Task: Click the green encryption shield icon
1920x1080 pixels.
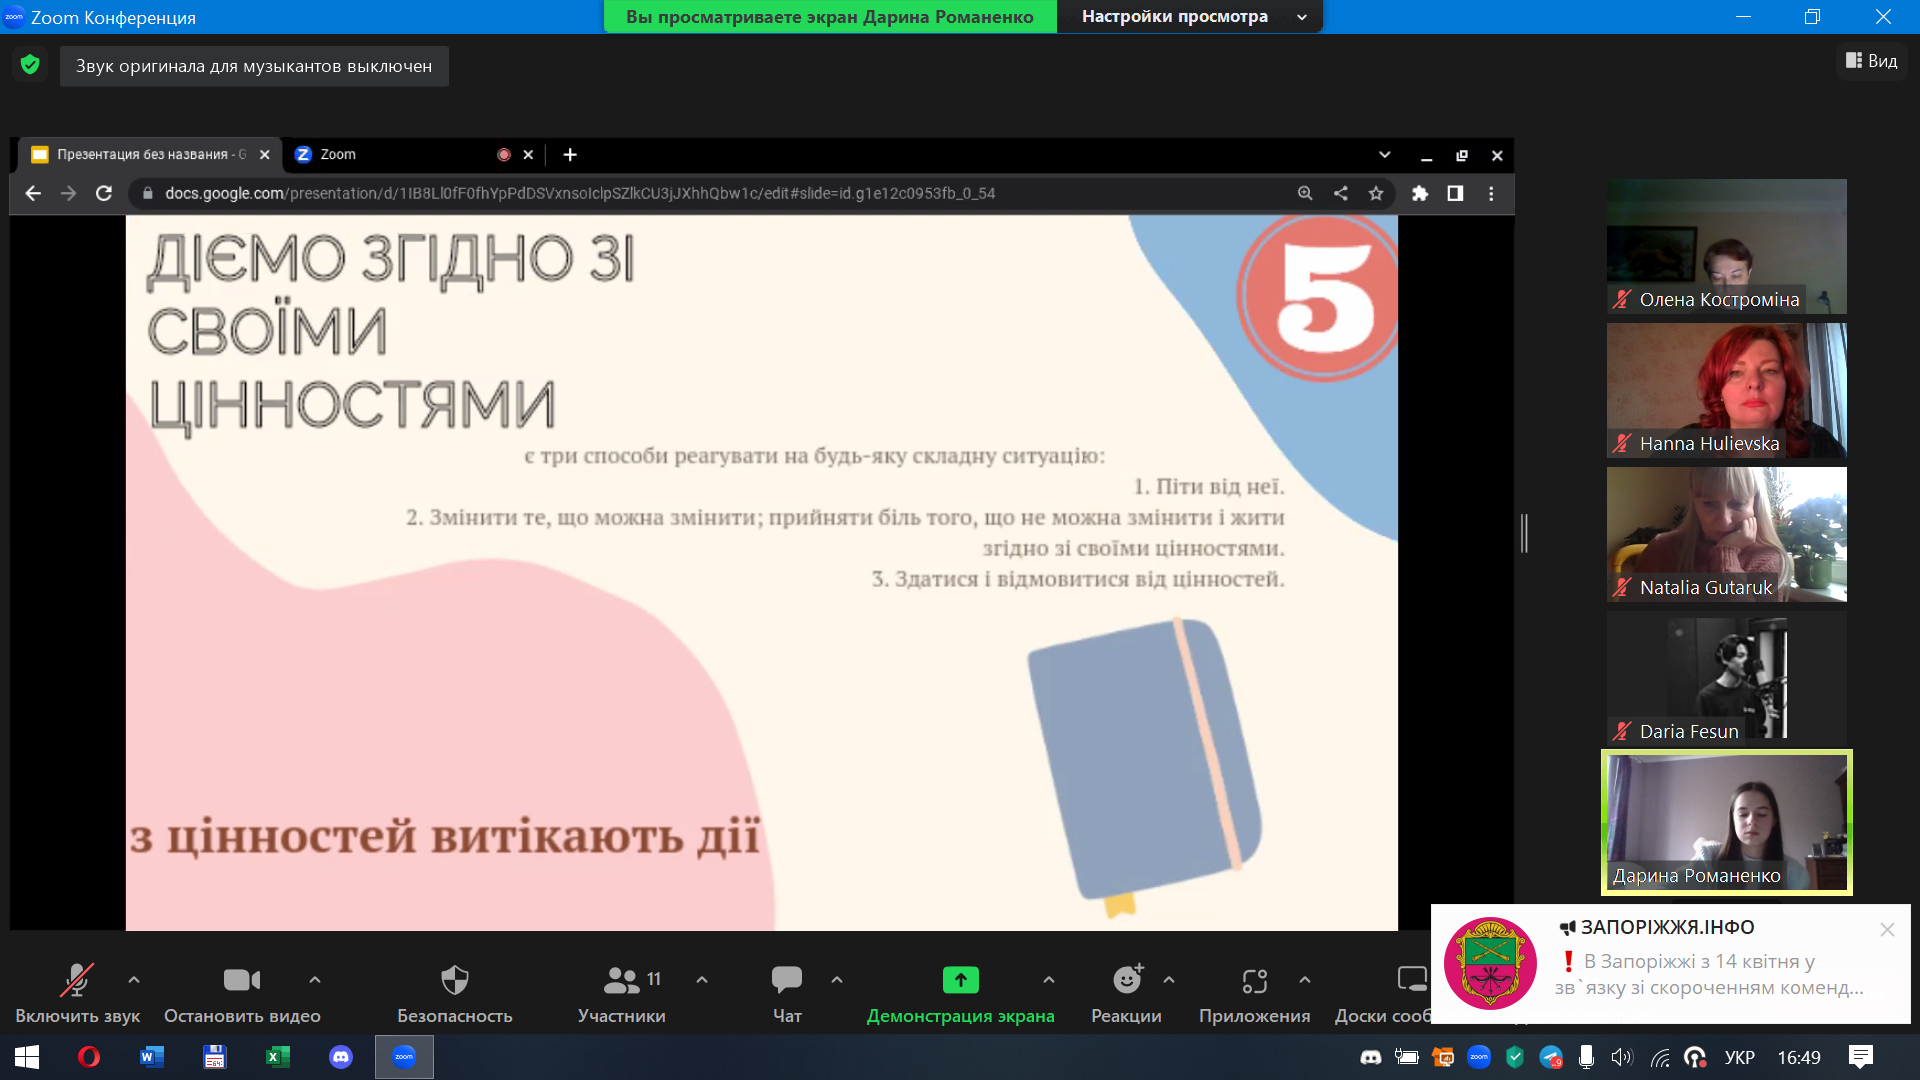Action: (30, 65)
